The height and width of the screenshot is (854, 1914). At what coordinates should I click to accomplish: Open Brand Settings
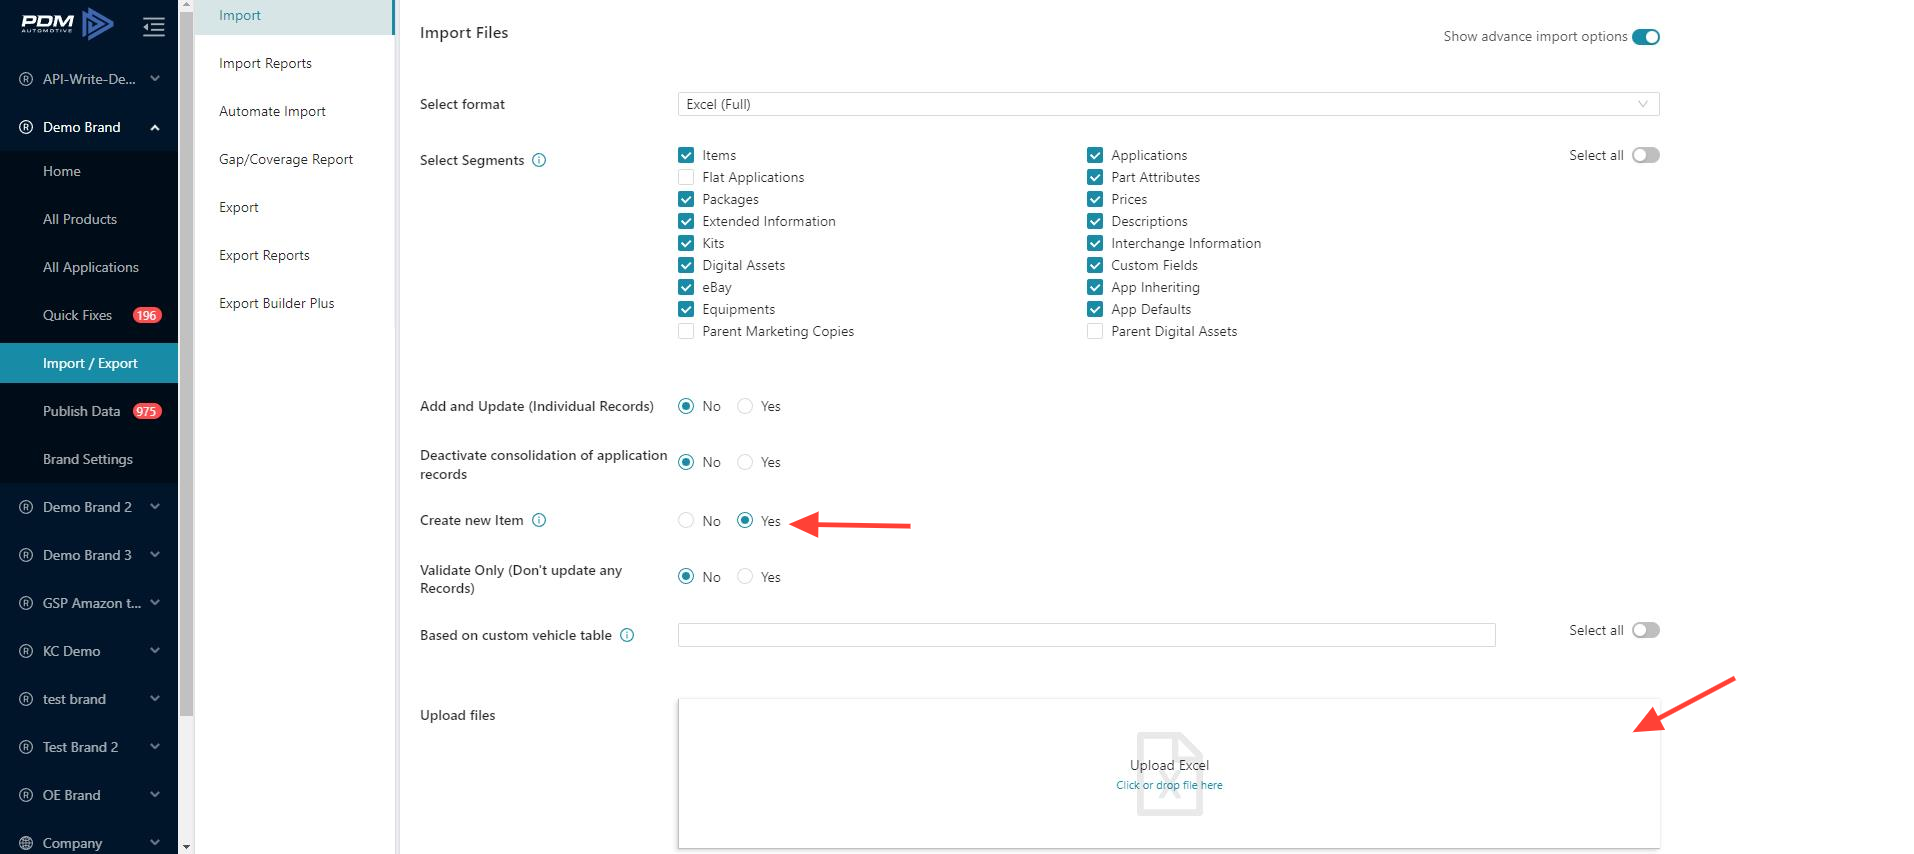tap(88, 459)
